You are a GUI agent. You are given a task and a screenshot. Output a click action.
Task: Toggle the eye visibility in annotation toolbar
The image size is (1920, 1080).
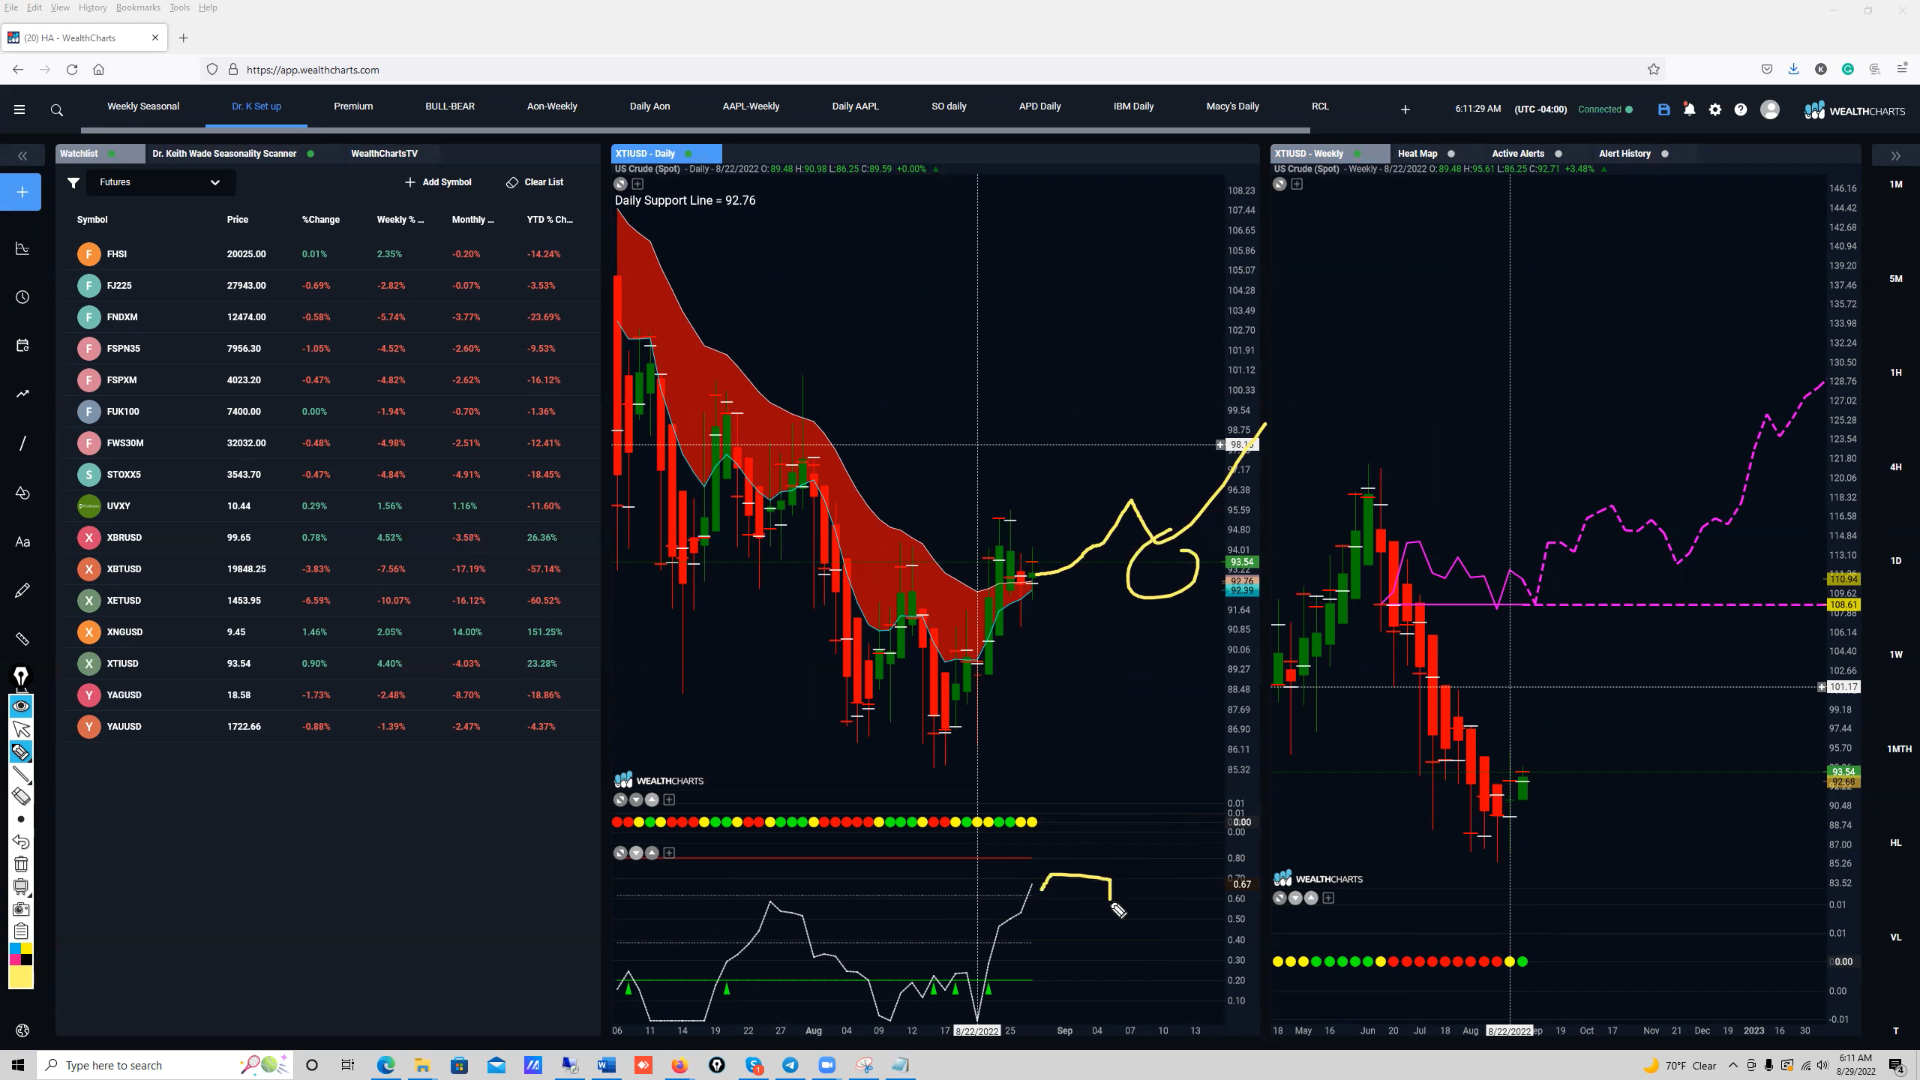coord(21,706)
